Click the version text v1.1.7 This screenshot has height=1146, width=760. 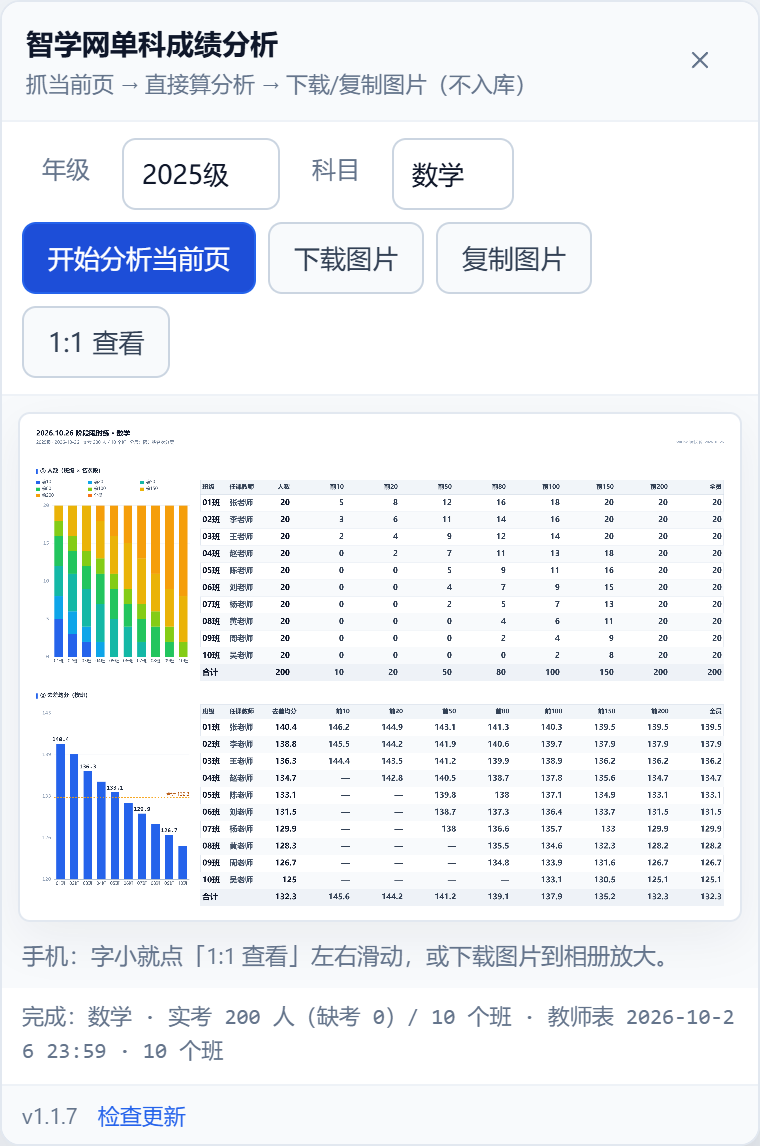[49, 1116]
